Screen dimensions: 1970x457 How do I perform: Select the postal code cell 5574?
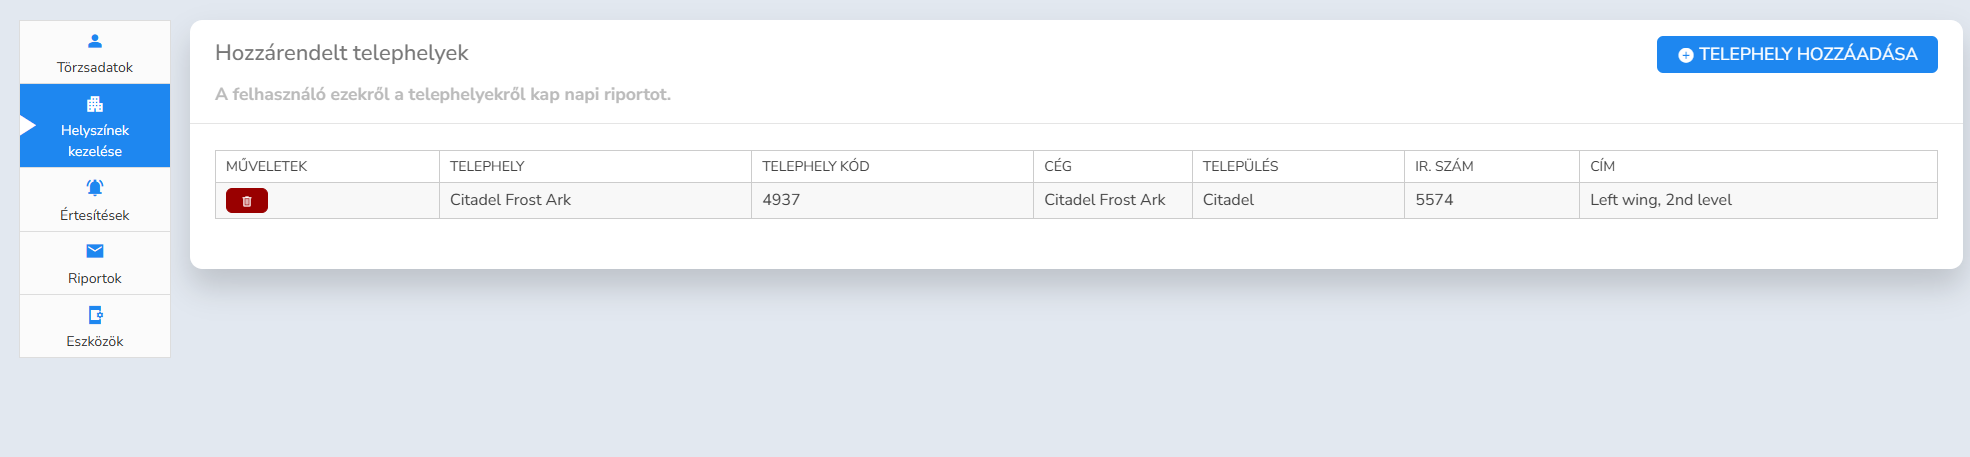[x=1434, y=200]
